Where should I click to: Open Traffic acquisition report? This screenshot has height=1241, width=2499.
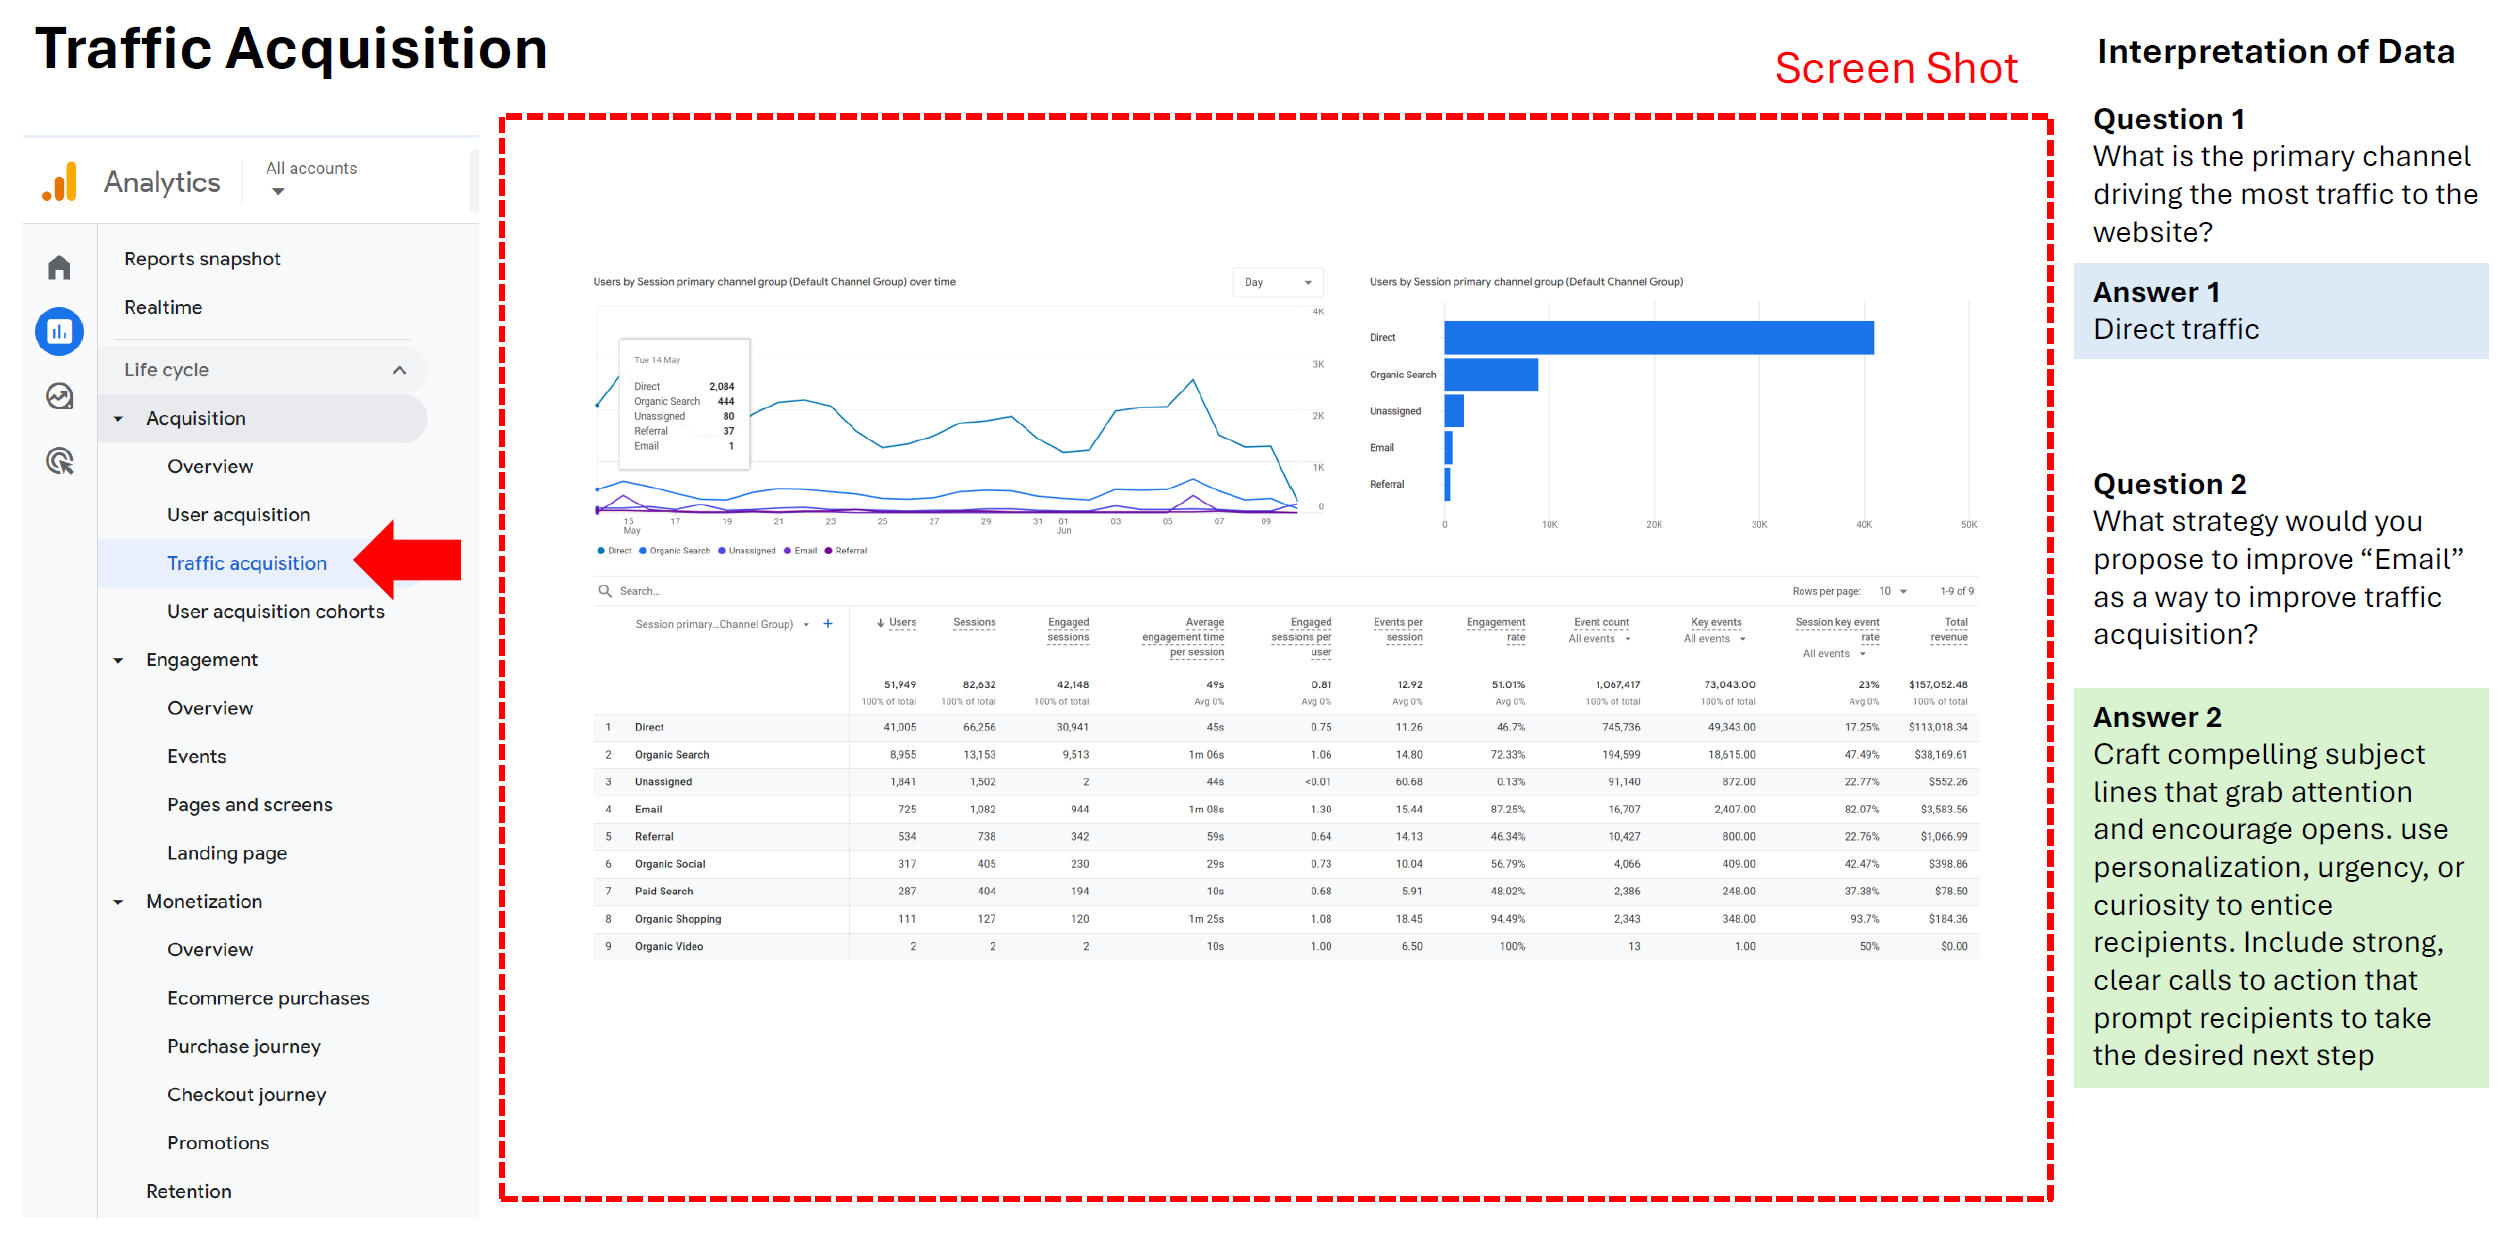click(x=246, y=563)
